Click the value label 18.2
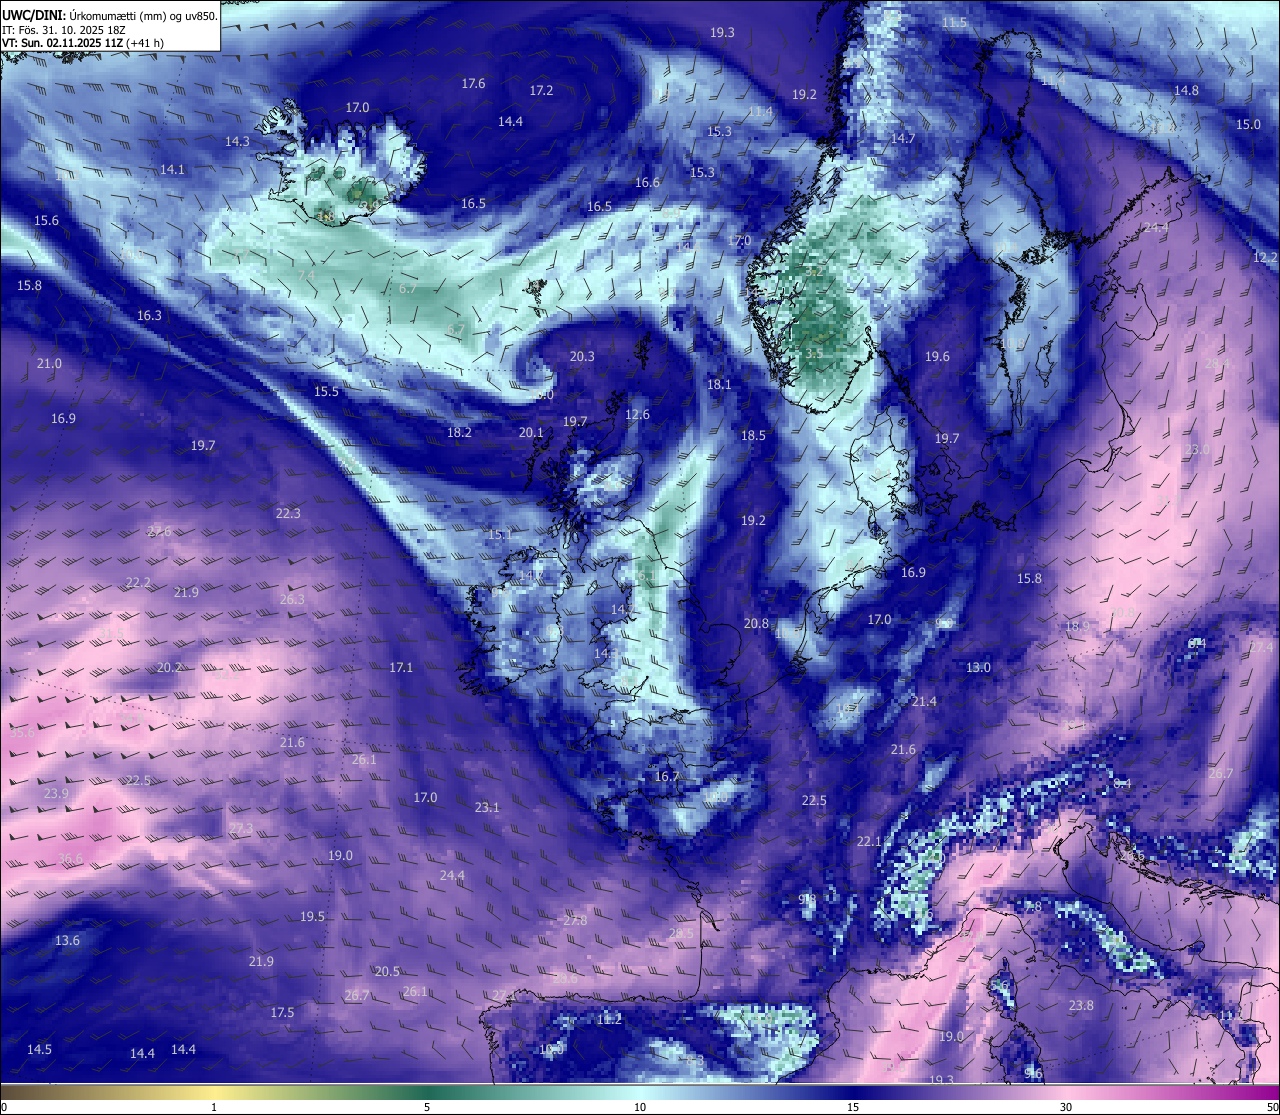This screenshot has width=1280, height=1115. [x=459, y=432]
